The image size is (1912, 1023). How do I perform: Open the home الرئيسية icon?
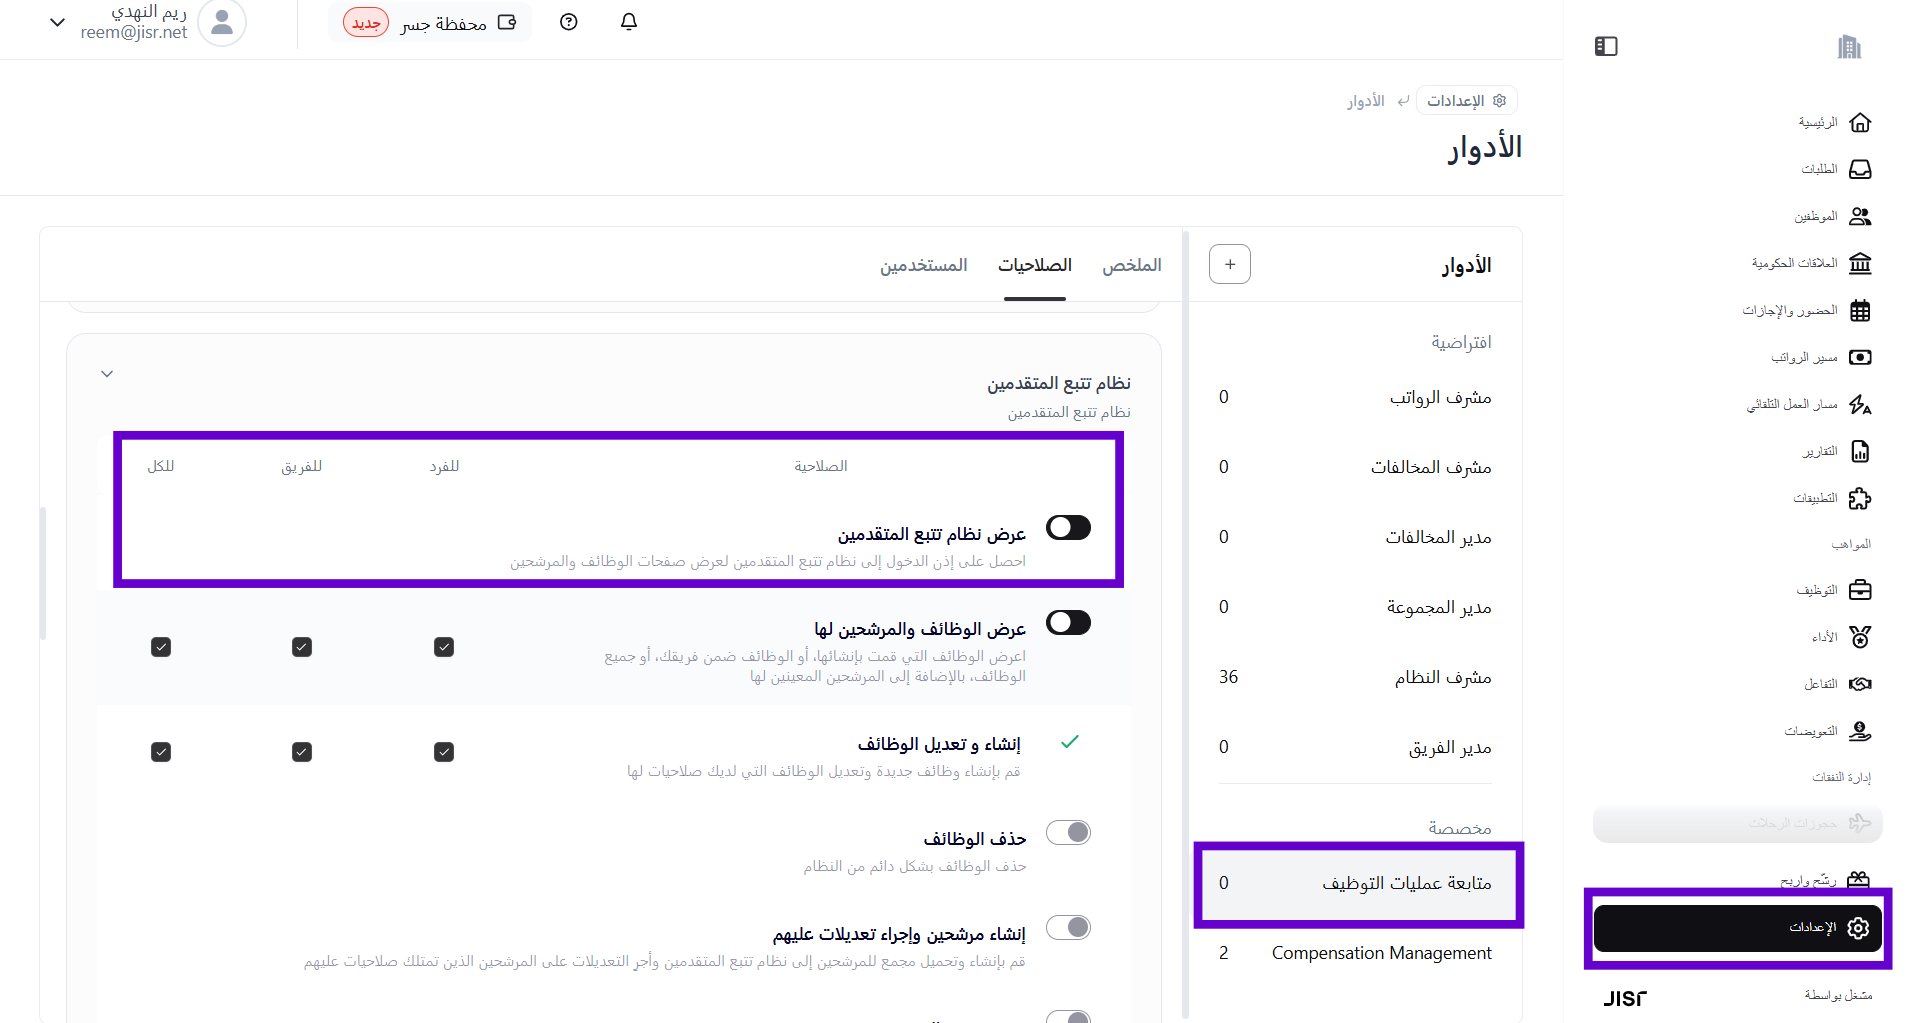(x=1860, y=122)
